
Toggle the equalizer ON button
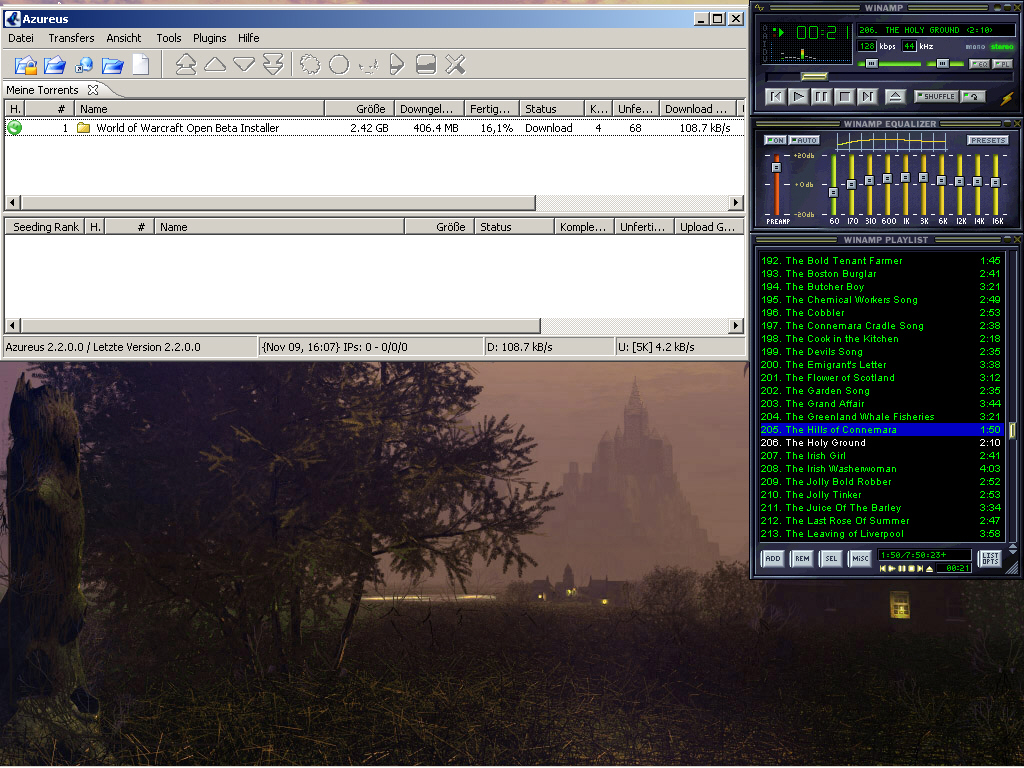[775, 140]
